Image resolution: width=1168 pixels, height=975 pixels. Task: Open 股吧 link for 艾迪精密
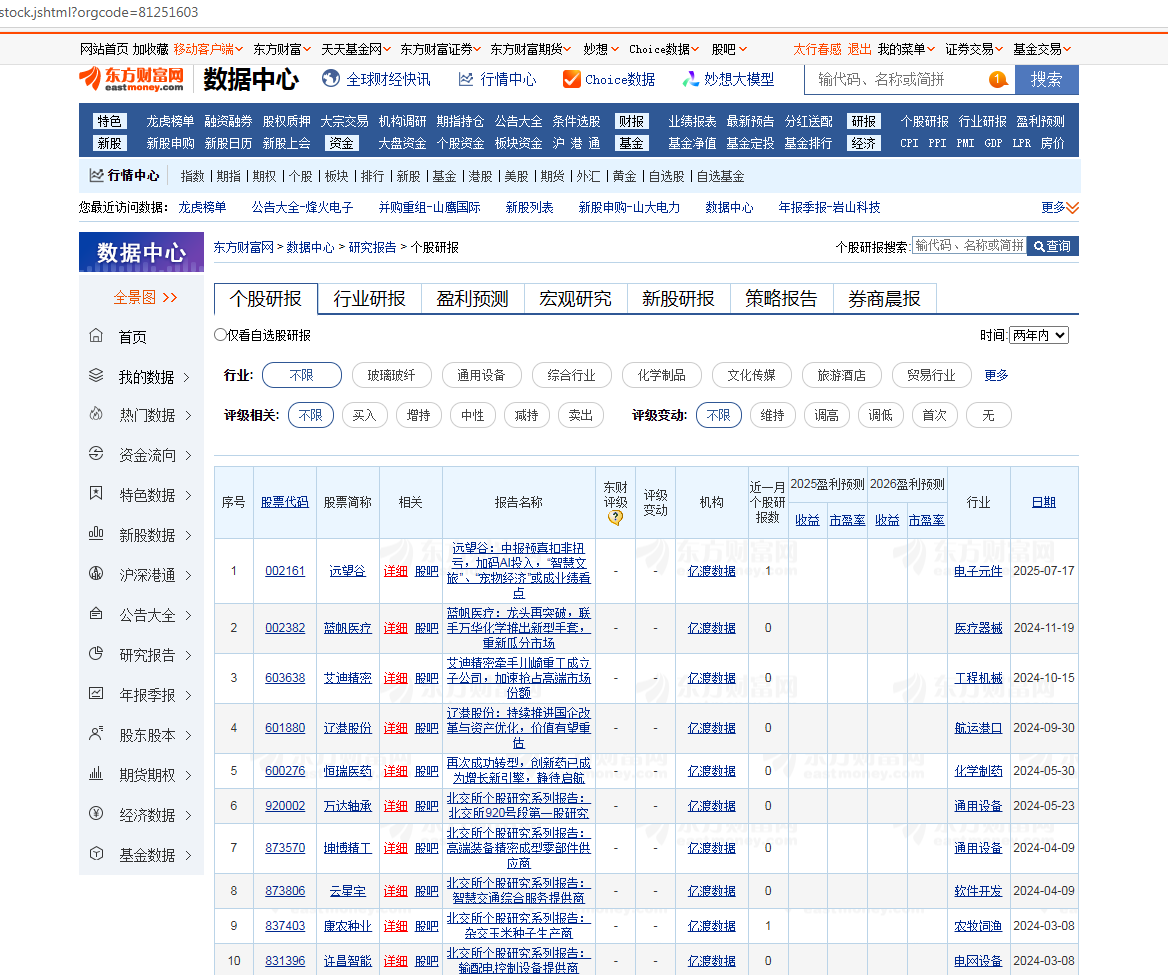[427, 678]
